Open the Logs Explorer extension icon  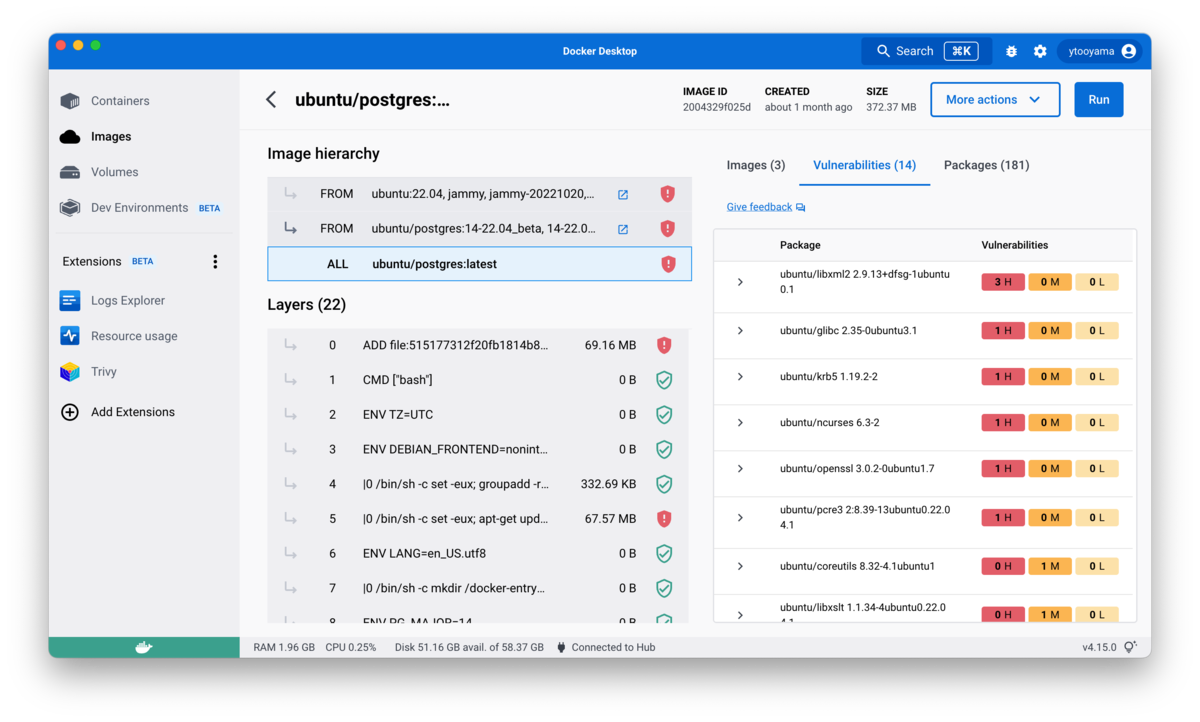tap(70, 300)
